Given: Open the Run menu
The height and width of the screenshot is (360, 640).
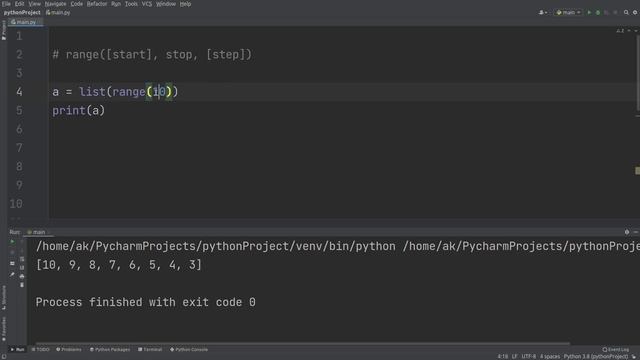Looking at the screenshot, I should click(116, 4).
